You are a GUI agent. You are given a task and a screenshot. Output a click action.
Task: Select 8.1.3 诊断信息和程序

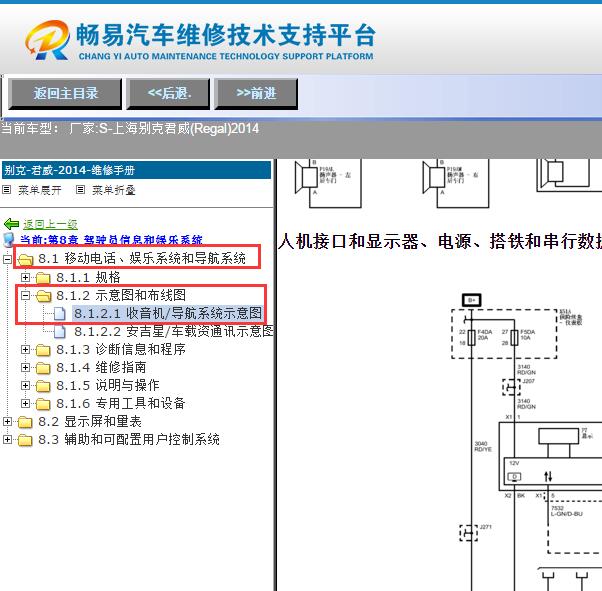point(121,349)
